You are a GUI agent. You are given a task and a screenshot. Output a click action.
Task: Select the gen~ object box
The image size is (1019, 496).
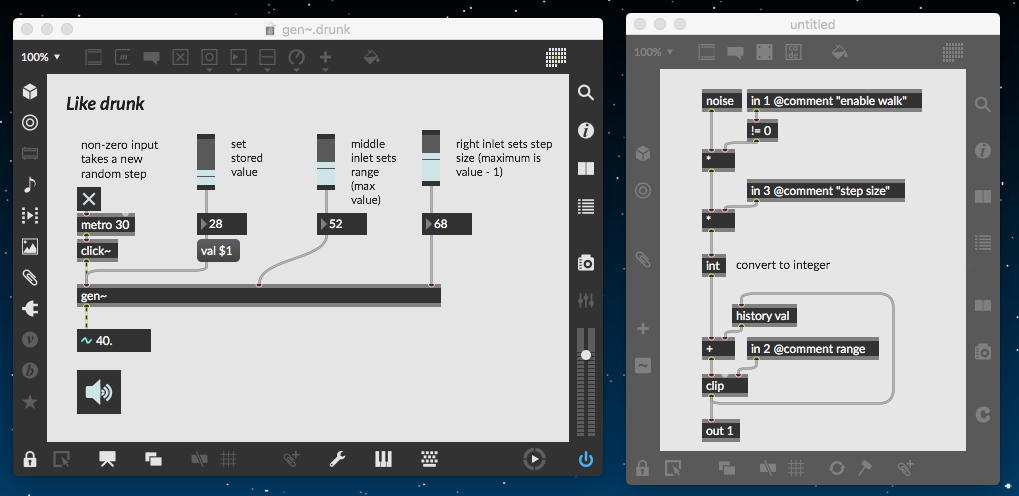(259, 296)
